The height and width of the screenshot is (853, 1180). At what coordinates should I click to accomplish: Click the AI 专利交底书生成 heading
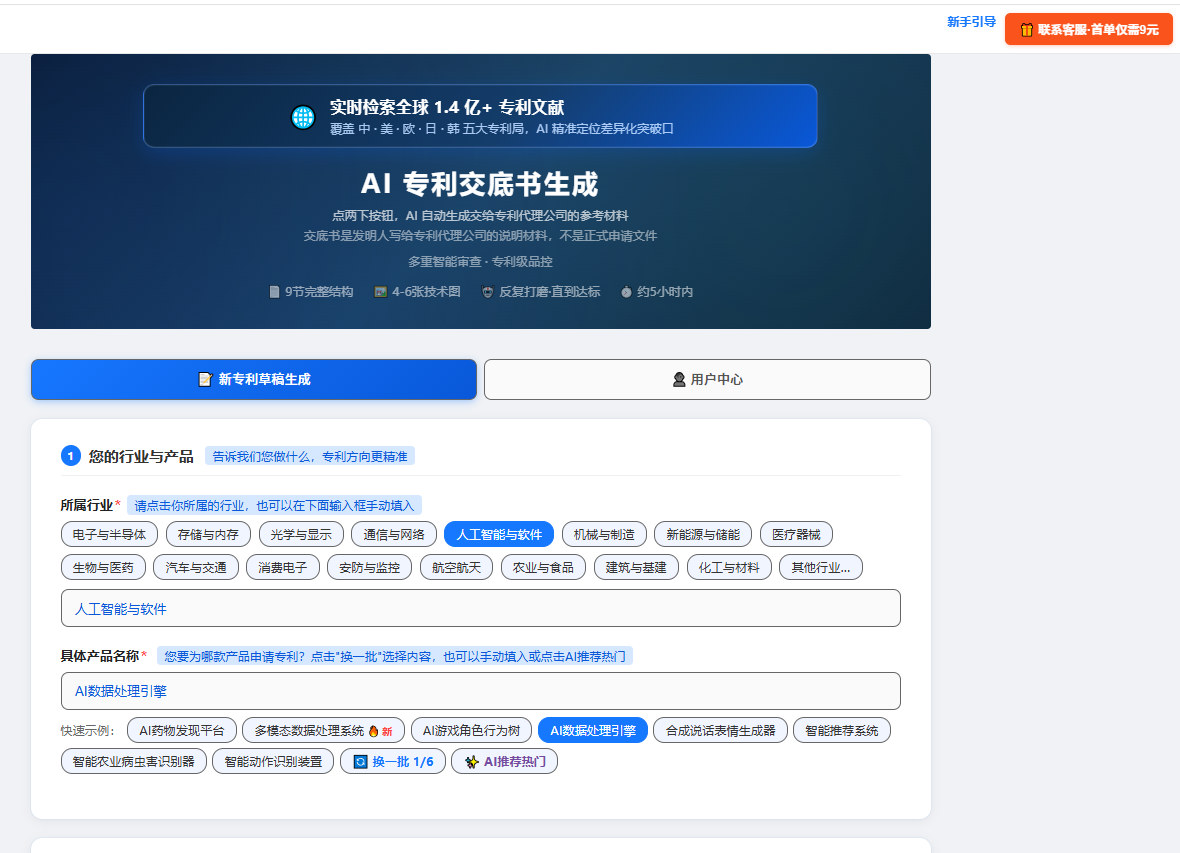480,184
